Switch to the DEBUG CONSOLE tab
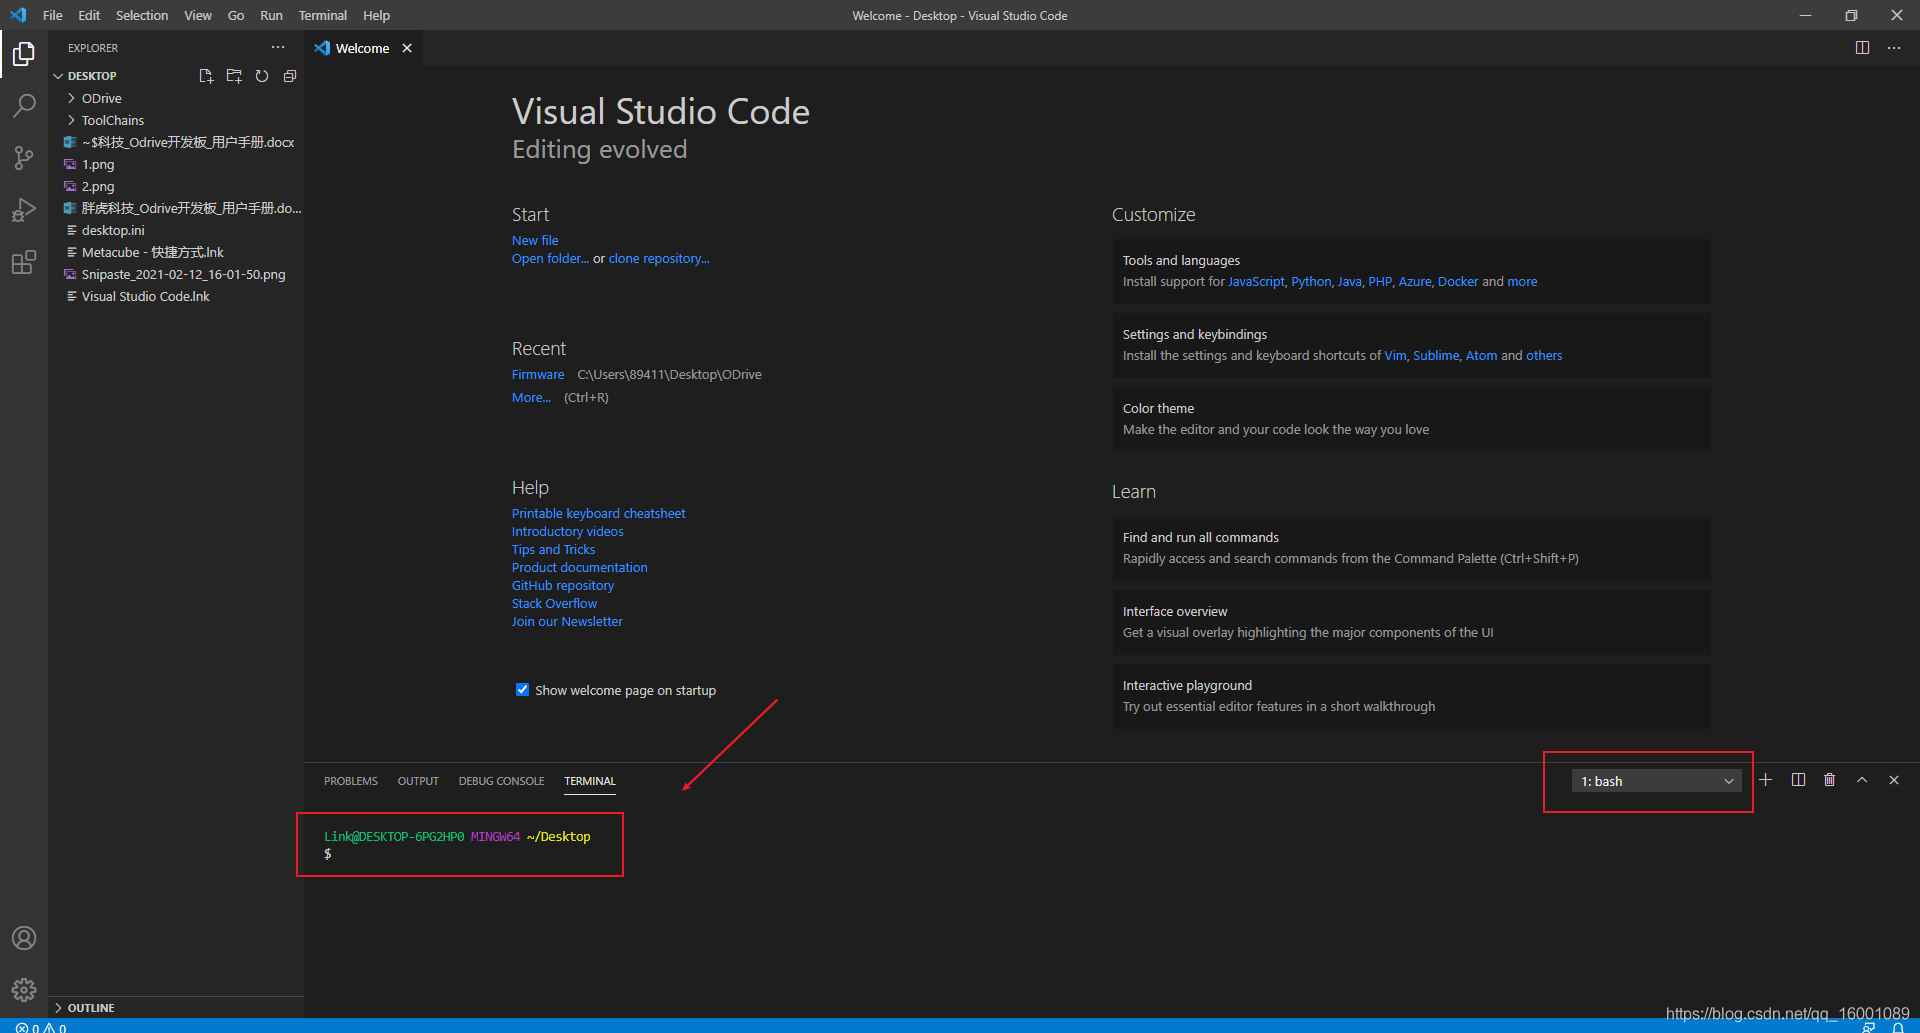Image resolution: width=1920 pixels, height=1033 pixels. pyautogui.click(x=501, y=781)
